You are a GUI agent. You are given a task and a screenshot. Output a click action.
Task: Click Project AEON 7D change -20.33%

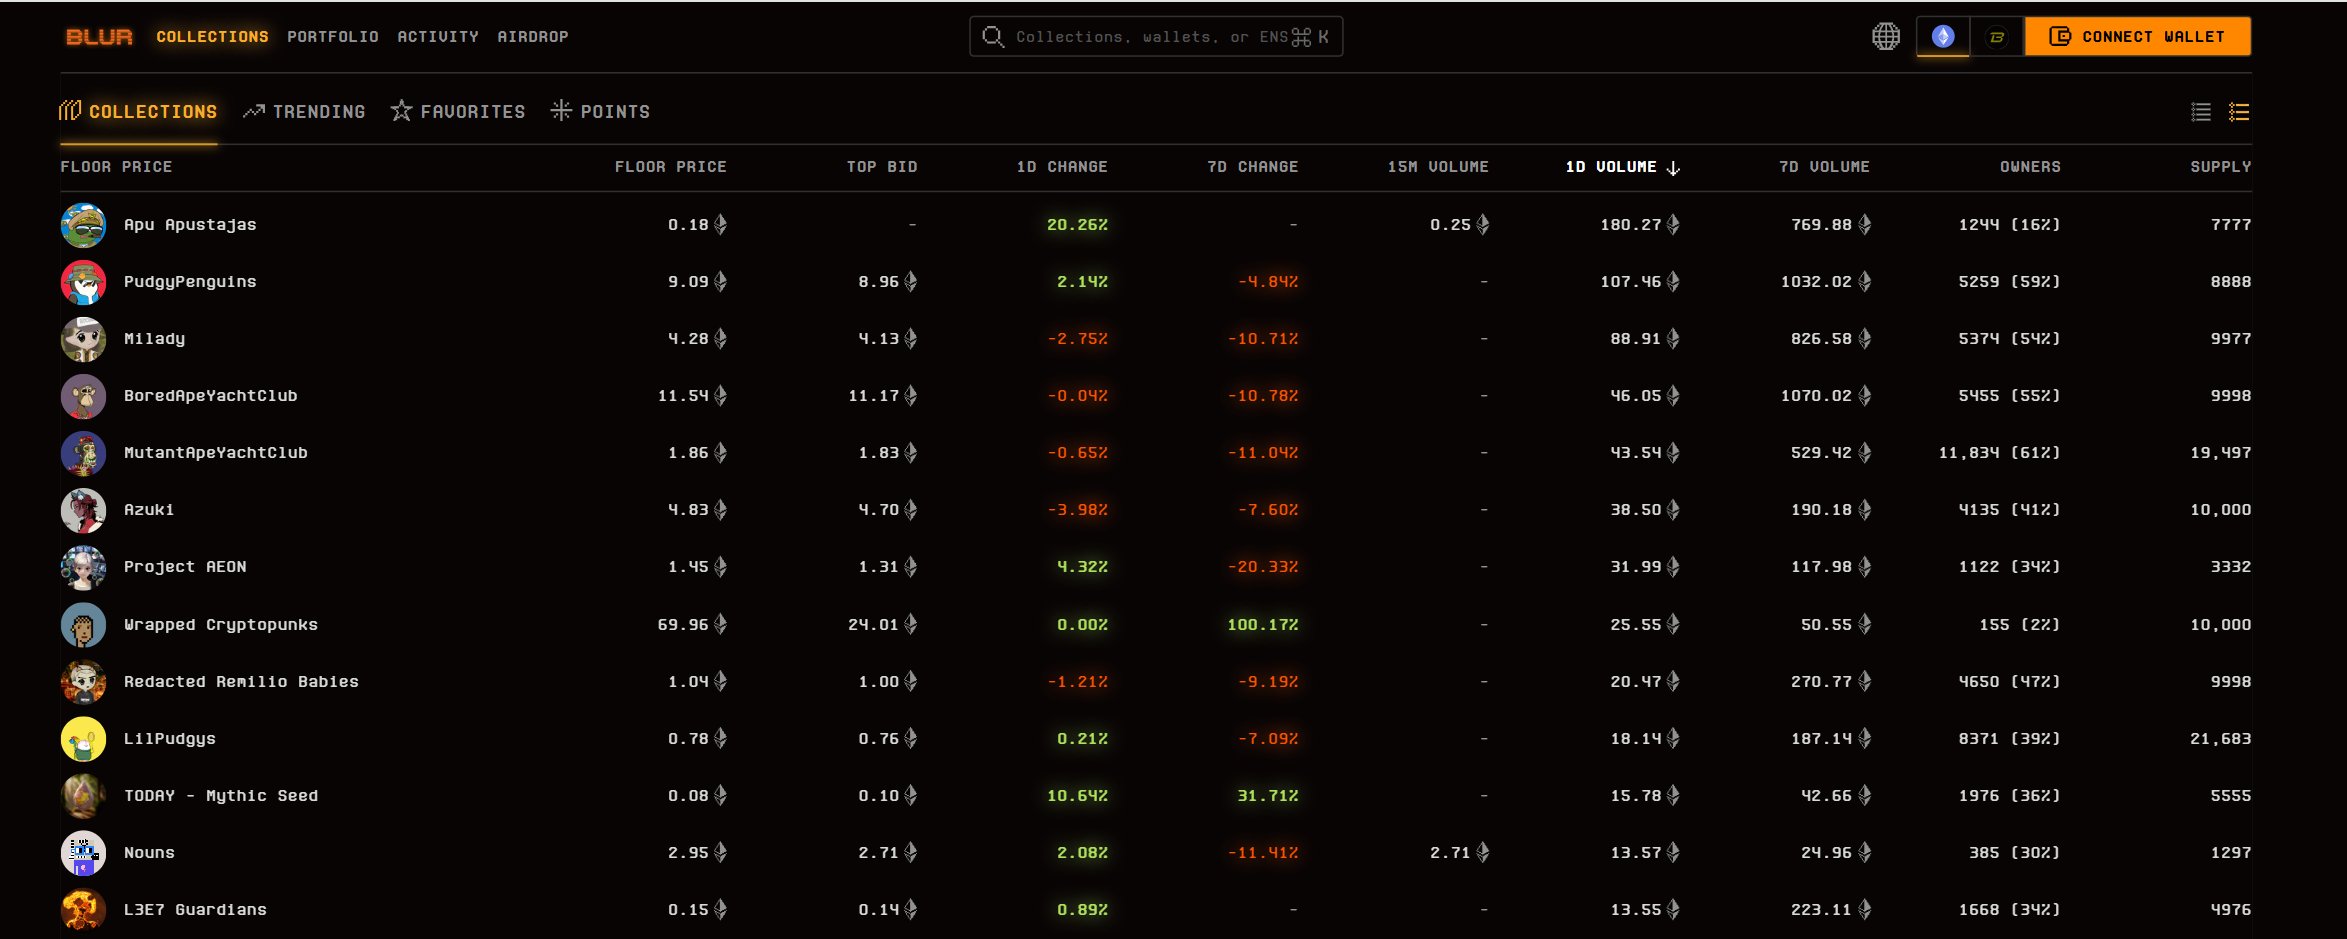tap(1262, 567)
